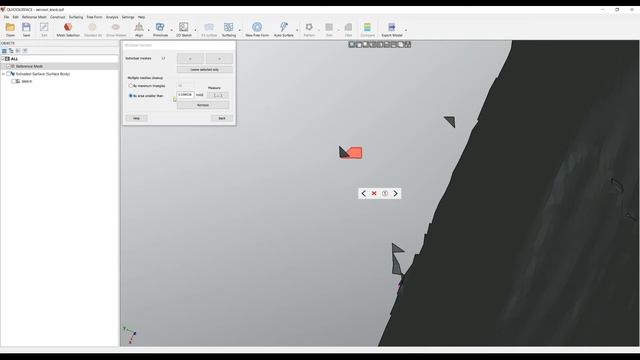640x360 pixels.
Task: Open the Align dropdown arrow
Action: click(149, 30)
